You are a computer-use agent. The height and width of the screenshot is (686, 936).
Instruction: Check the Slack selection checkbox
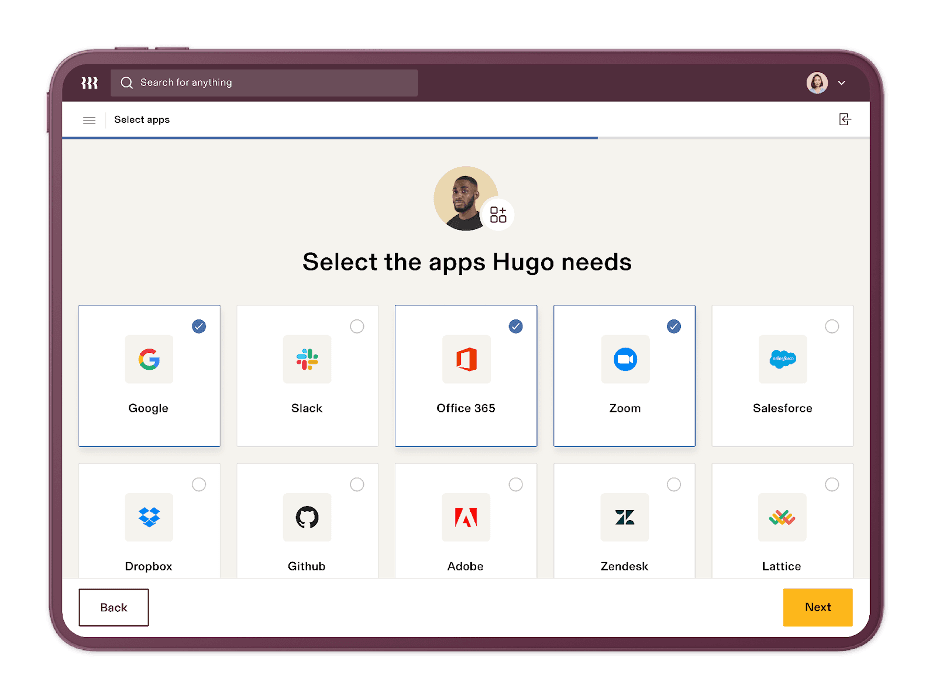tap(357, 326)
